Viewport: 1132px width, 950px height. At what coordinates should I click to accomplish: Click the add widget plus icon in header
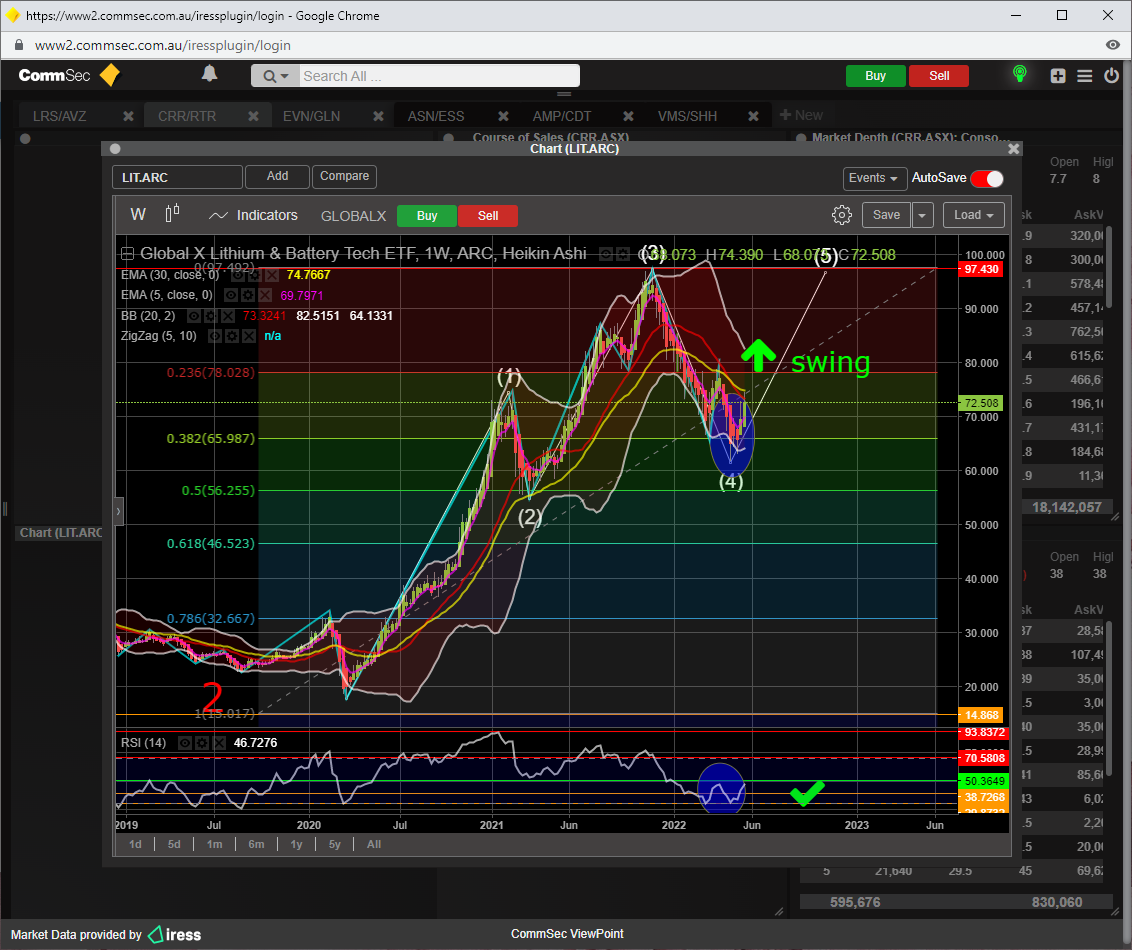coord(1058,76)
